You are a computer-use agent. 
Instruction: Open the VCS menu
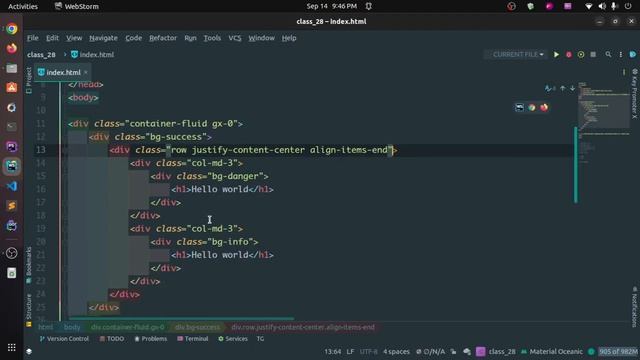pos(235,38)
